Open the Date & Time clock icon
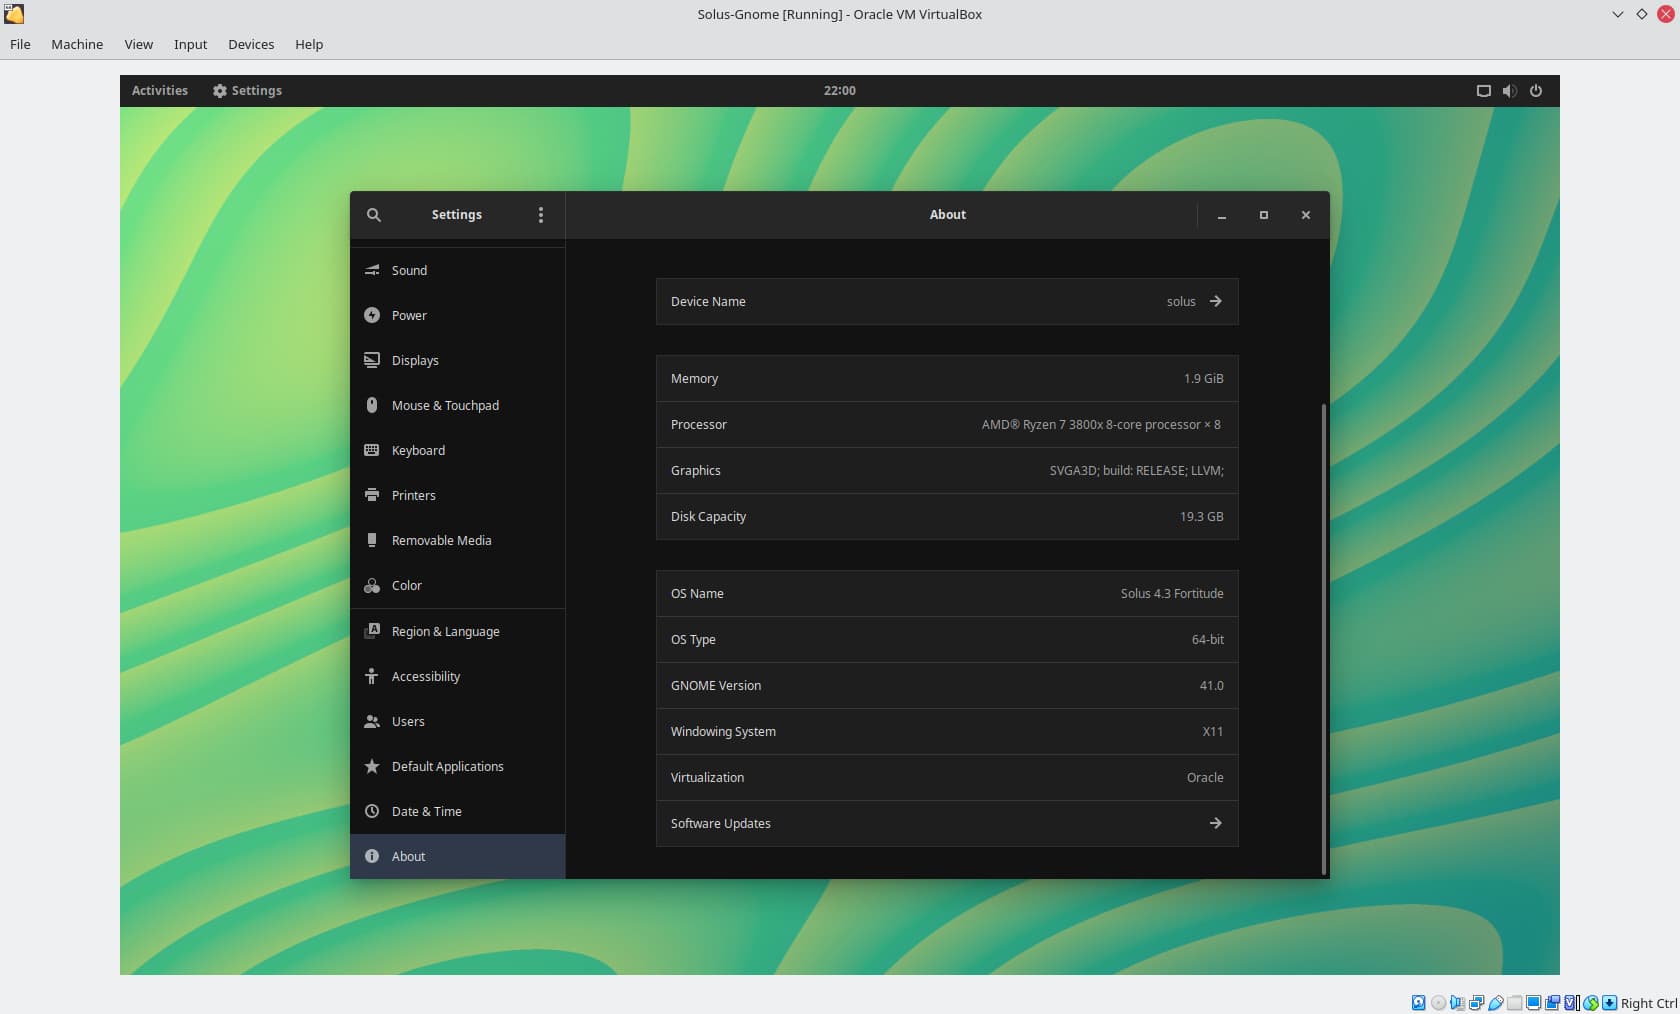The image size is (1680, 1014). [372, 811]
